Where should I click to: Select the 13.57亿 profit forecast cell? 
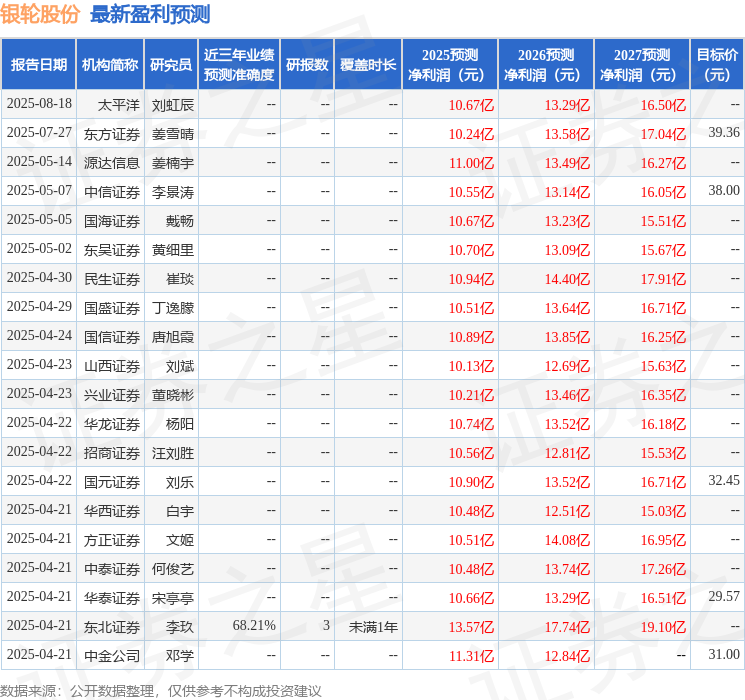click(471, 627)
